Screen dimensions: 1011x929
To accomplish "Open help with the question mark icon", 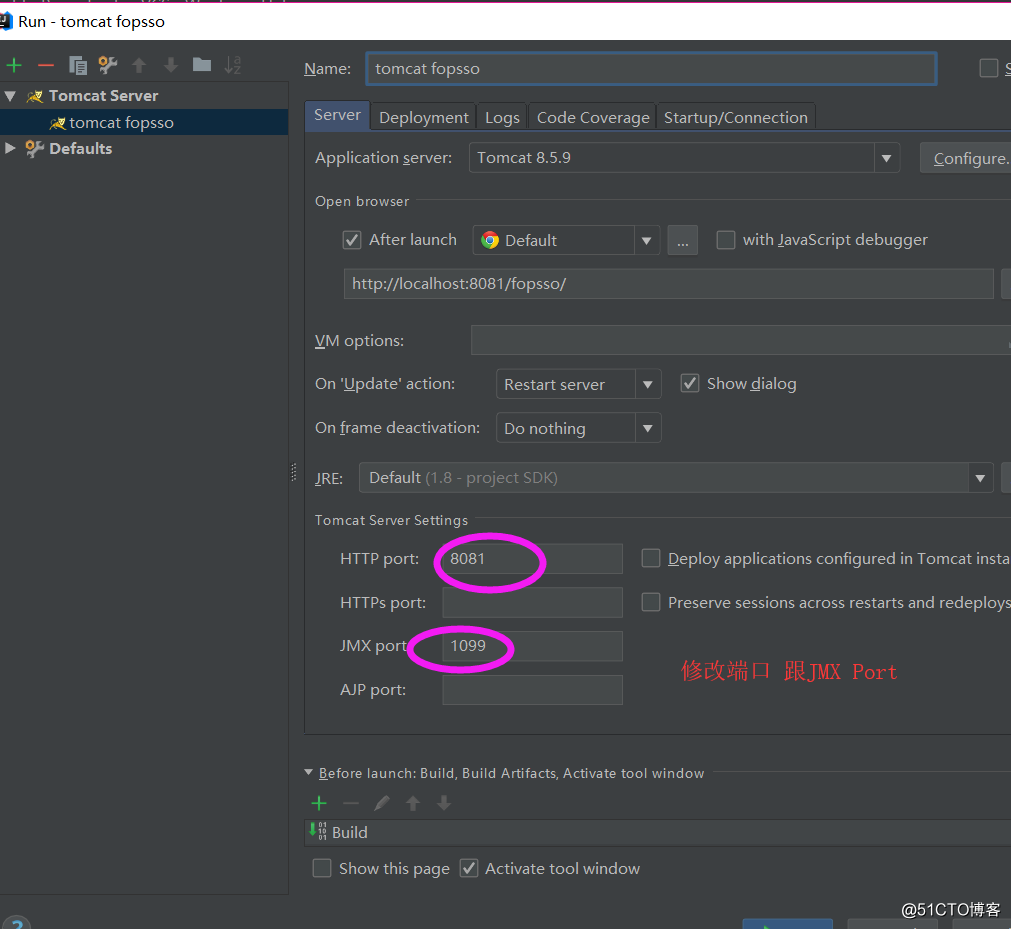I will click(16, 923).
